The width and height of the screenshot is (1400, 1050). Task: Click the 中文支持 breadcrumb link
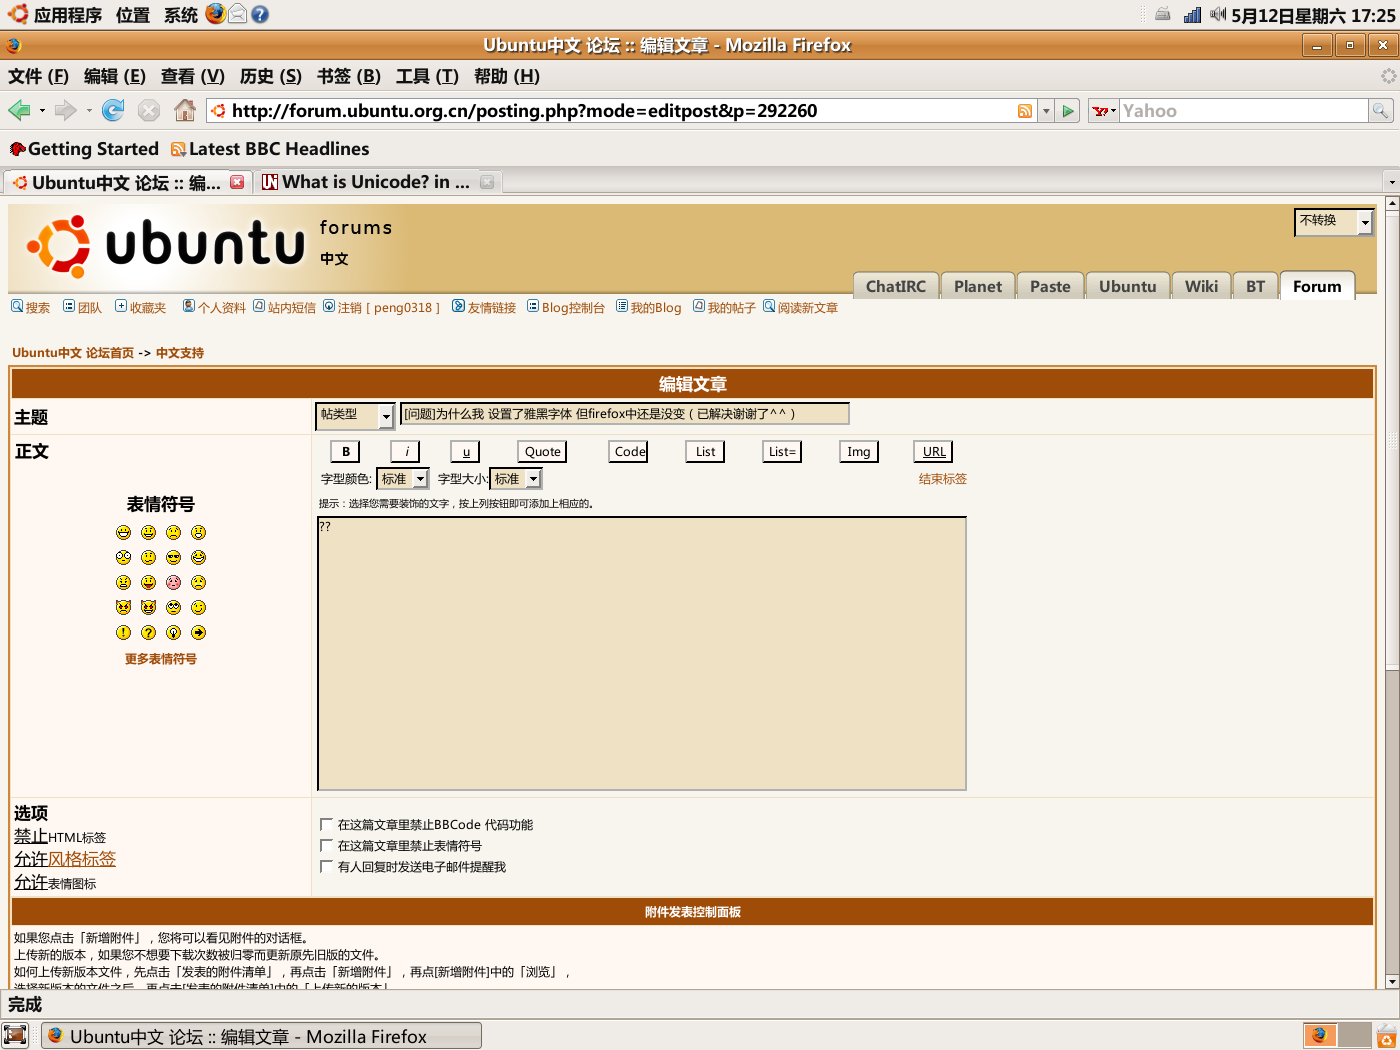(x=180, y=353)
